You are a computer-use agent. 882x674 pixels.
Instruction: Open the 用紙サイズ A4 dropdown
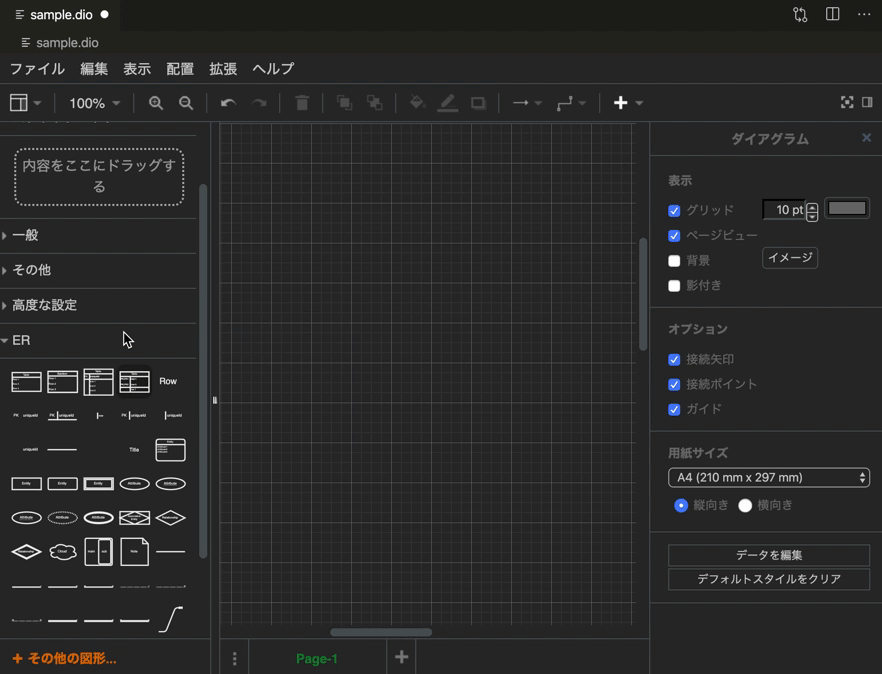pos(768,477)
